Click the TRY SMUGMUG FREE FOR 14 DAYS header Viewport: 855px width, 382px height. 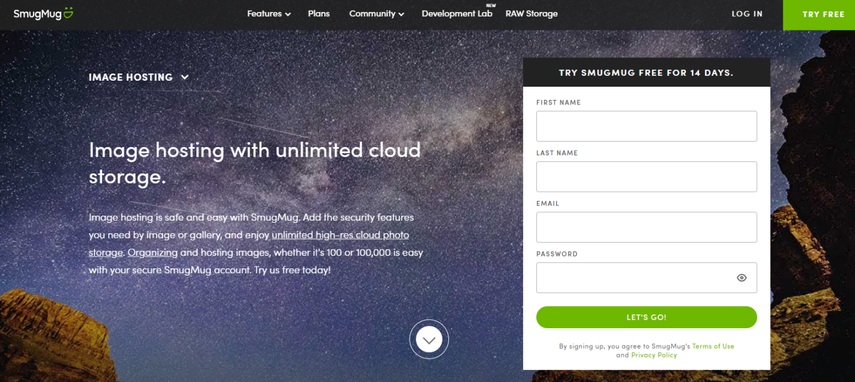coord(646,72)
